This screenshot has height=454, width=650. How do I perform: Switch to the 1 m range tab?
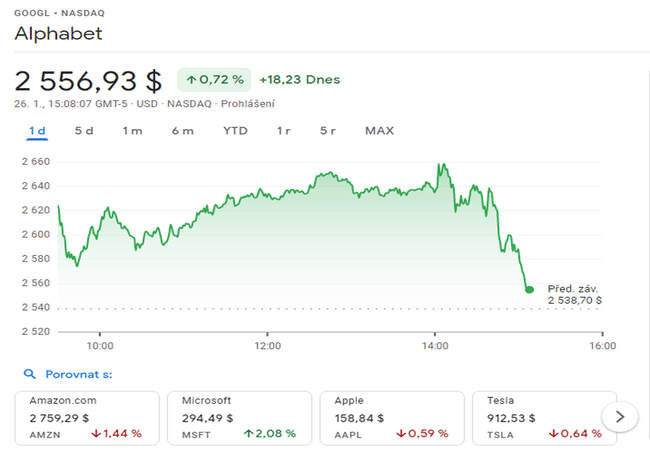coord(132,131)
